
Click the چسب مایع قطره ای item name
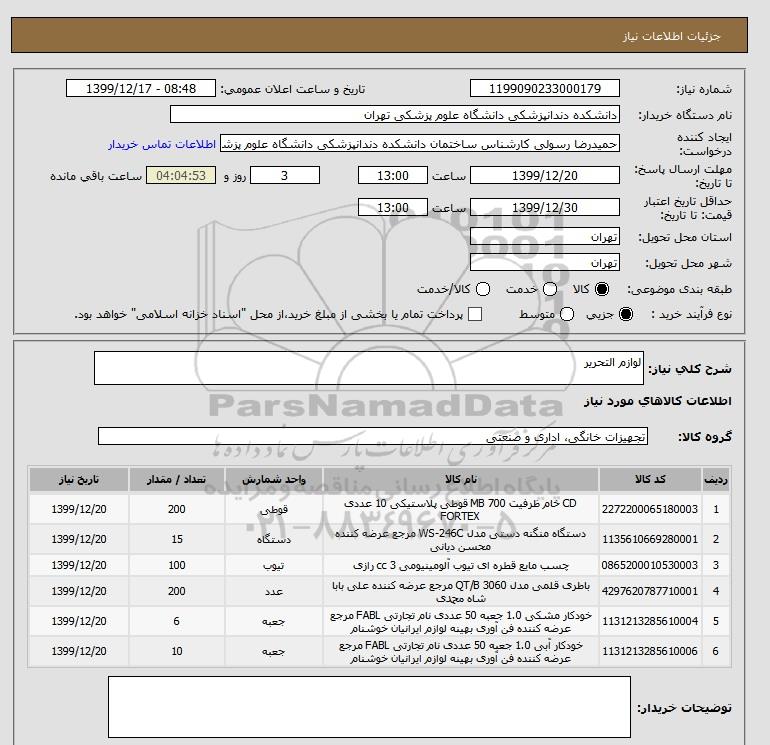[460, 565]
